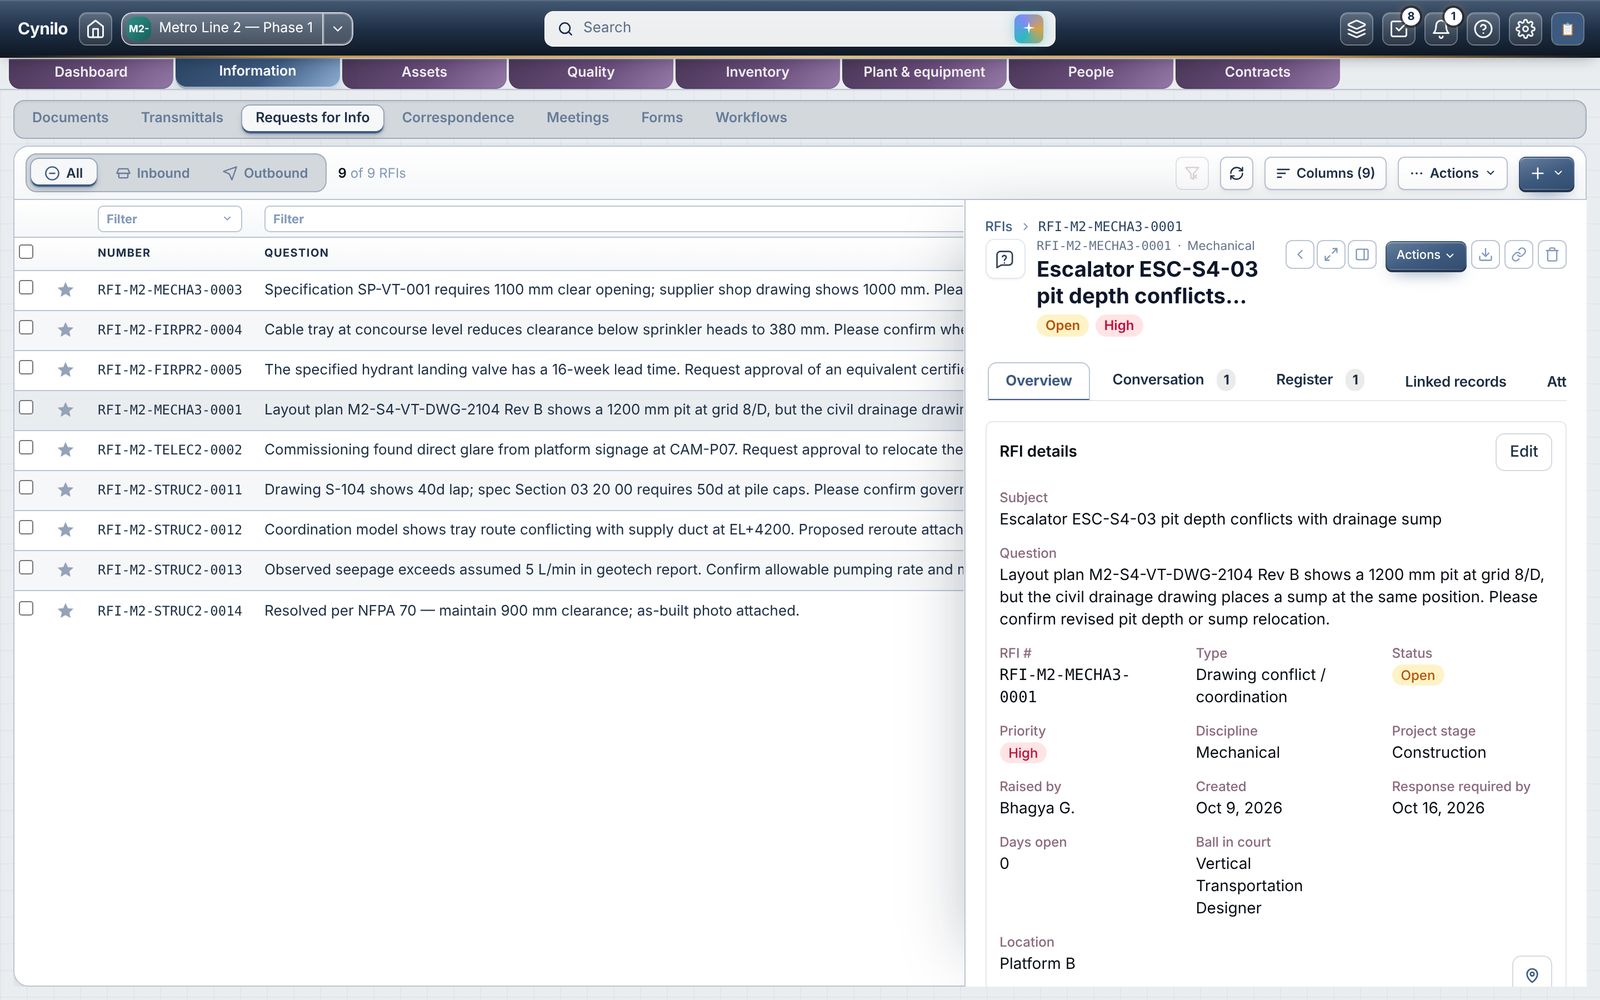Copy link to RFI
The image size is (1600, 1000).
click(1518, 255)
